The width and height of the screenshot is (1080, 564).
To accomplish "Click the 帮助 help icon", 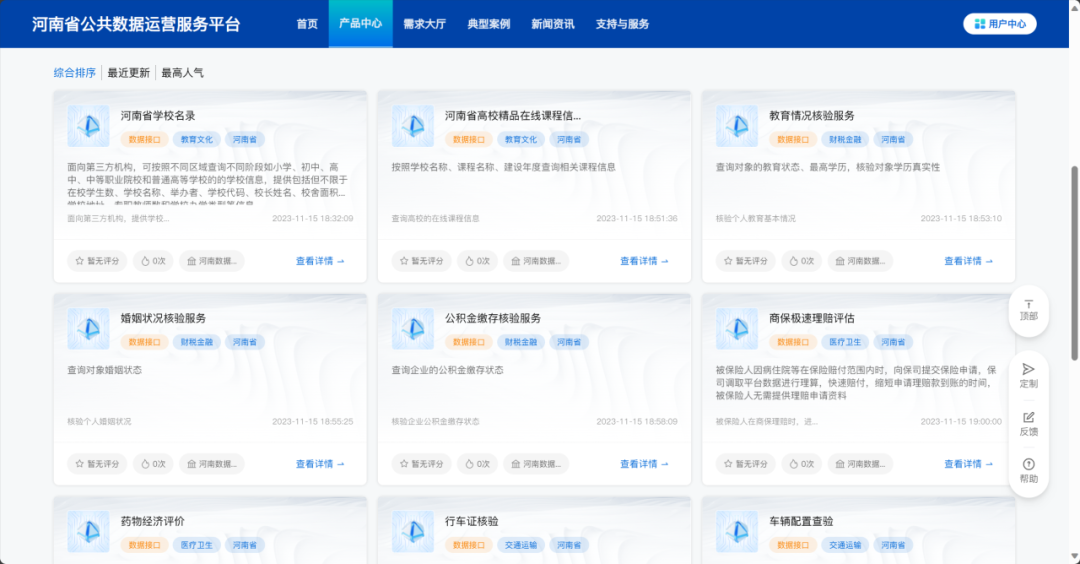I will (1028, 465).
